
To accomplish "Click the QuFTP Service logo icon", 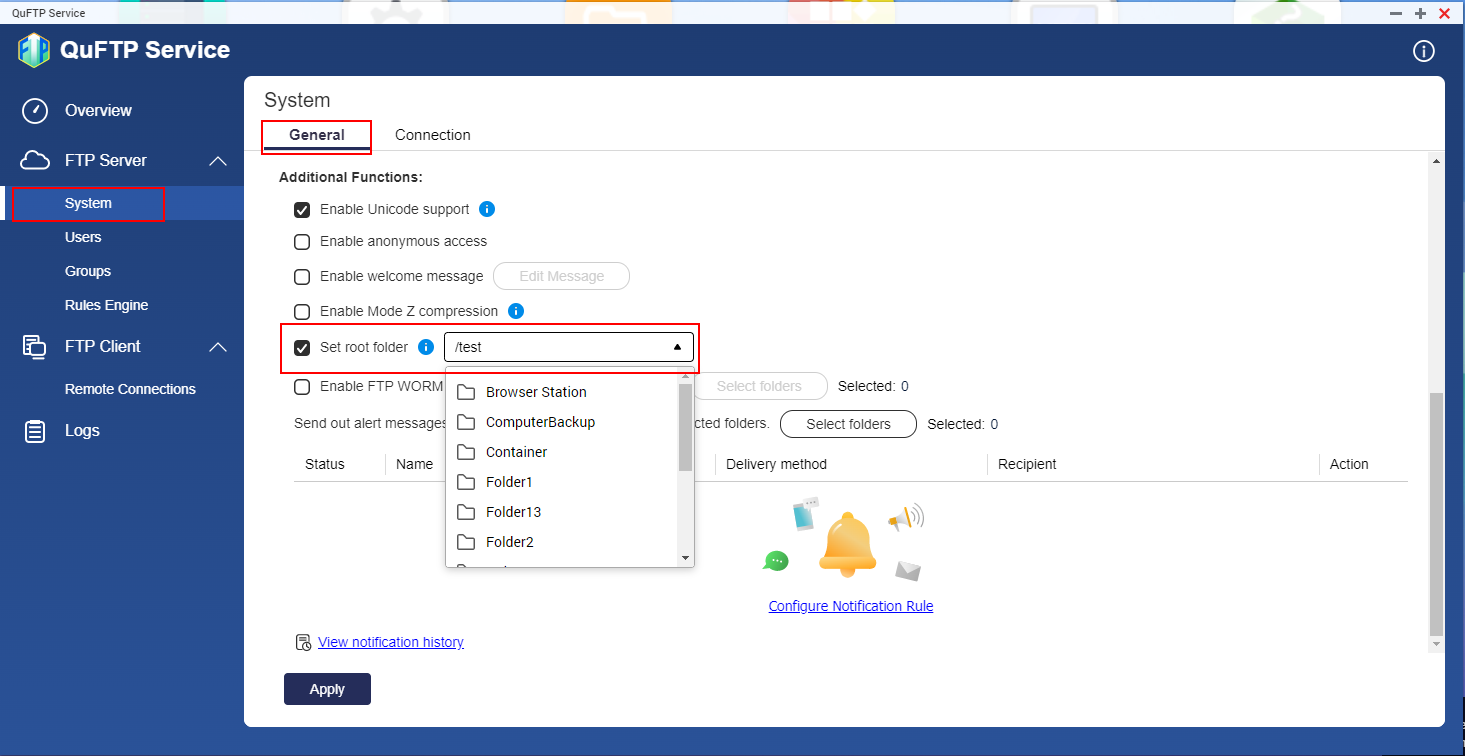I will click(34, 50).
